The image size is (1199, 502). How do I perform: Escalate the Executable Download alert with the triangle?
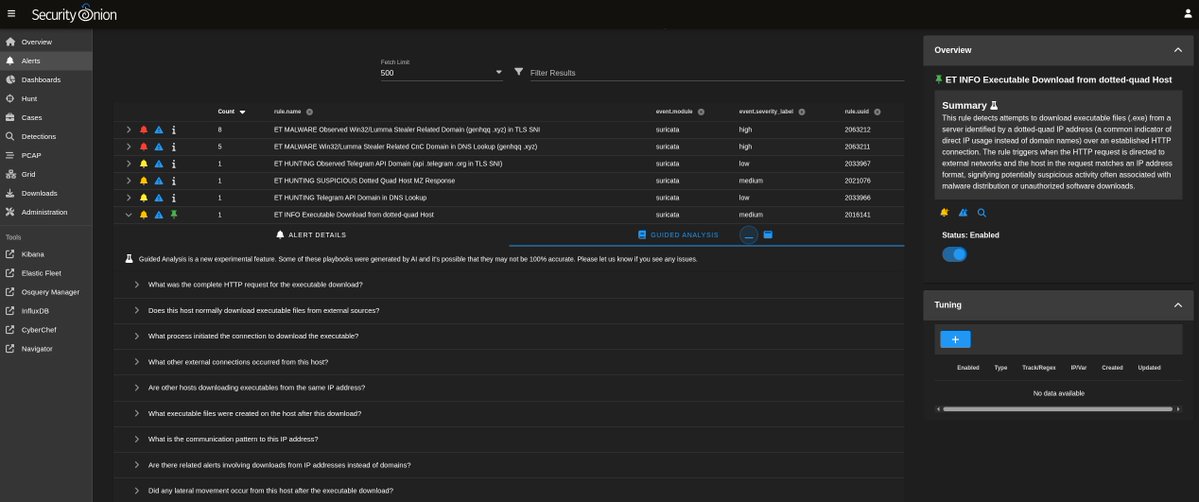coord(158,215)
